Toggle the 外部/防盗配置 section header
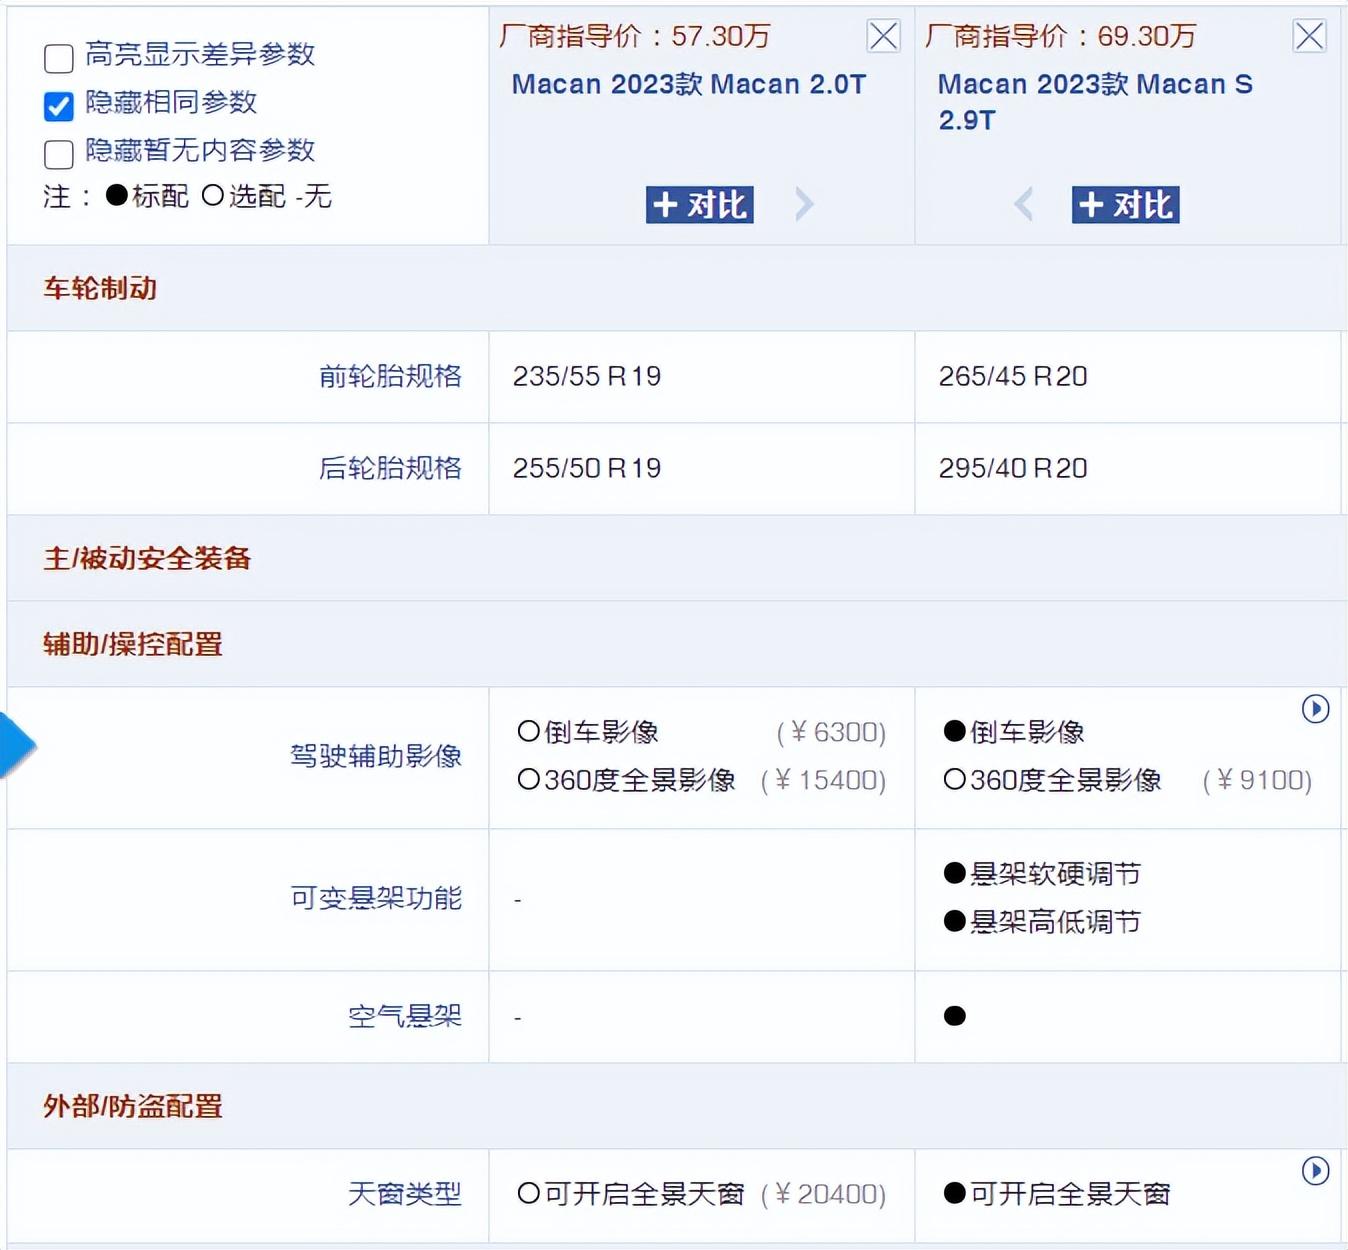The width and height of the screenshot is (1348, 1250). (x=677, y=1106)
